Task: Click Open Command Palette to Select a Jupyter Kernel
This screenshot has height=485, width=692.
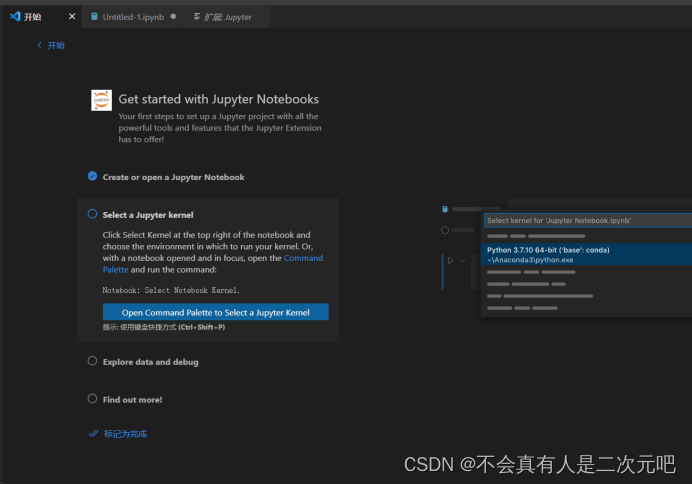Action: click(215, 312)
